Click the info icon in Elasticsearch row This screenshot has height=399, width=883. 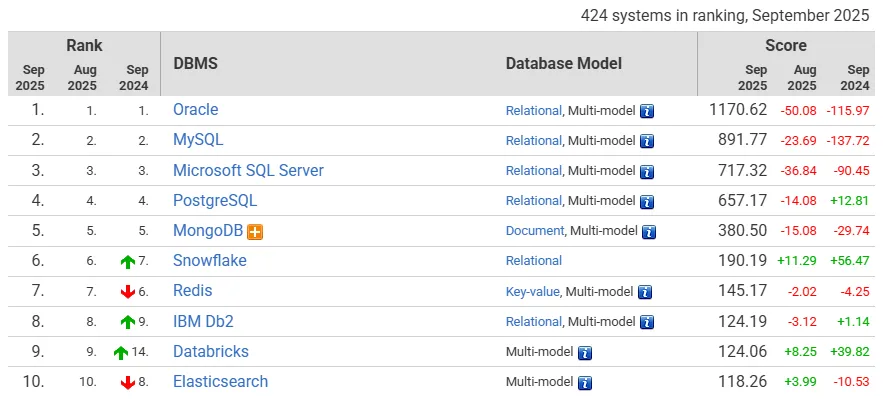coord(585,383)
